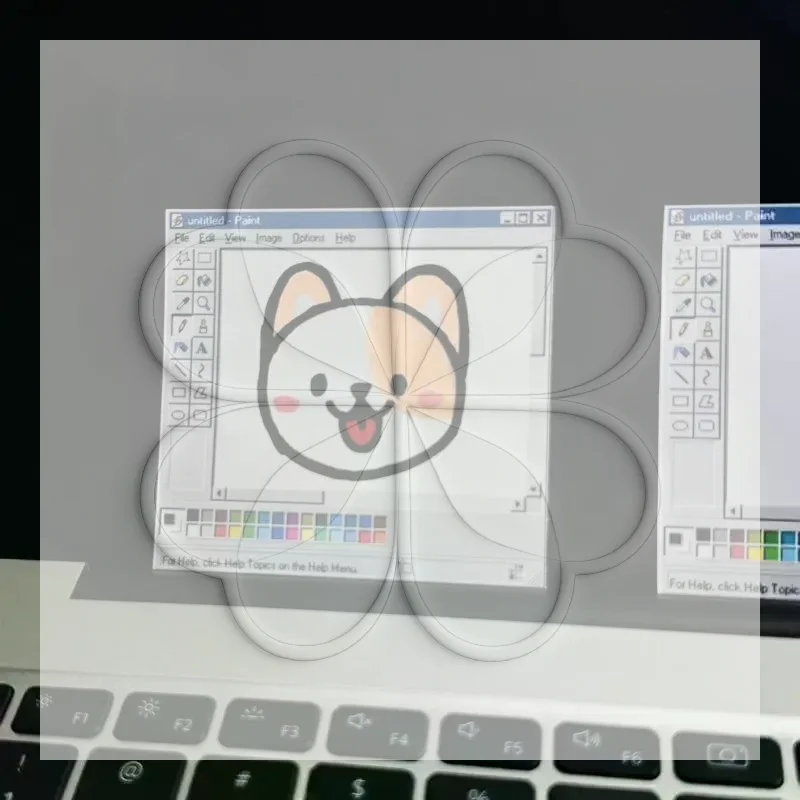Choose the Line tool in the full Paint window
Screen dimensions: 800x800
180,370
